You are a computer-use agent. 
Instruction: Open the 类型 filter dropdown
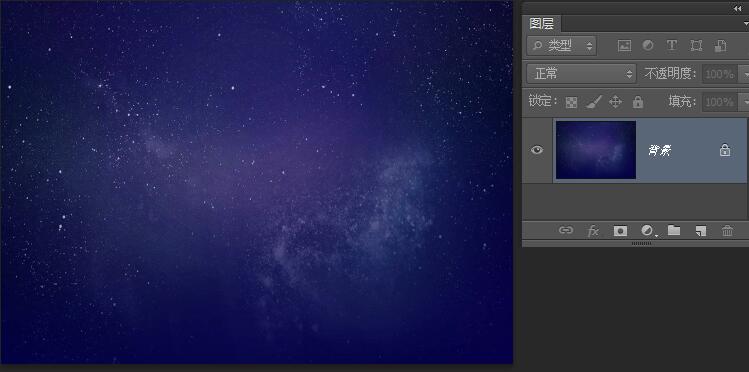coord(562,46)
